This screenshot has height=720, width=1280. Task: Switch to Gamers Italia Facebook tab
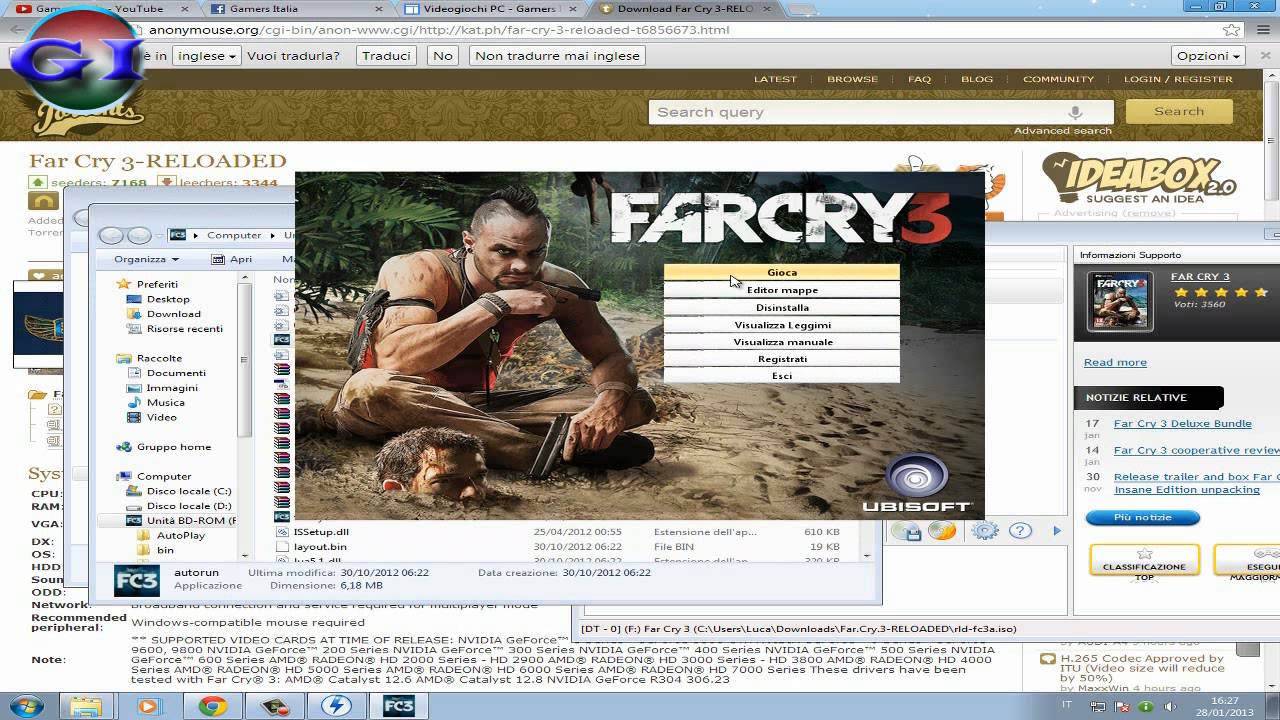[x=296, y=9]
